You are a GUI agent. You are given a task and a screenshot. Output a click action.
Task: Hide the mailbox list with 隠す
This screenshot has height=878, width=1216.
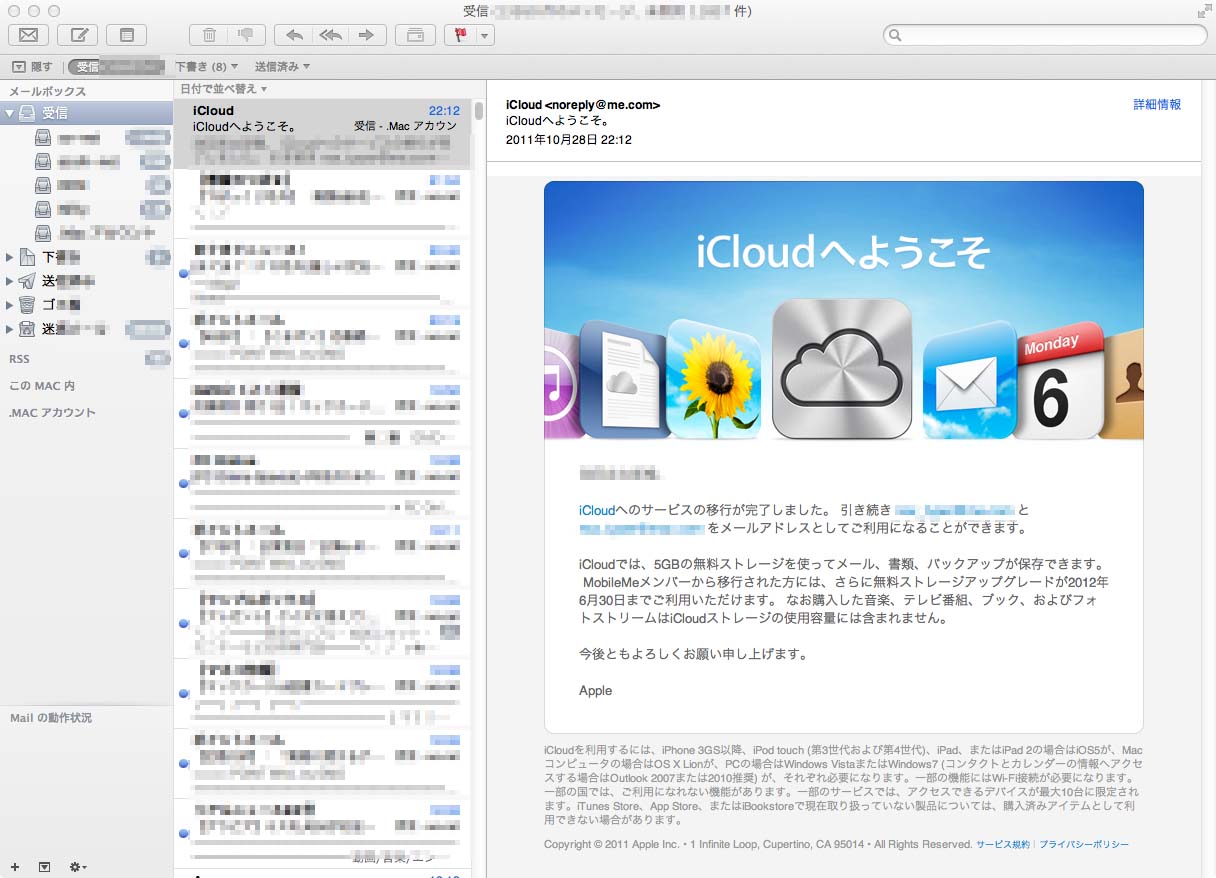click(x=32, y=67)
